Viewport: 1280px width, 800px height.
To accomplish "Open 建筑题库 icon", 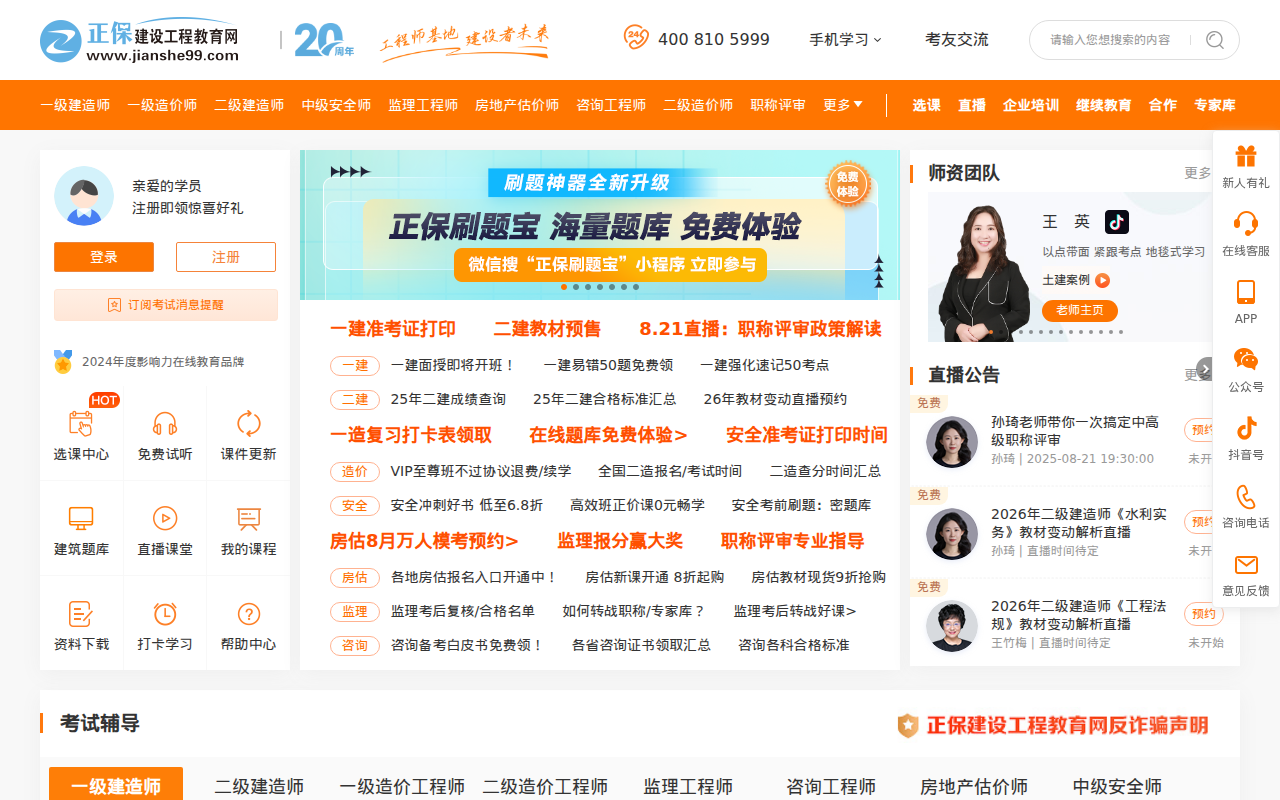I will [x=81, y=518].
